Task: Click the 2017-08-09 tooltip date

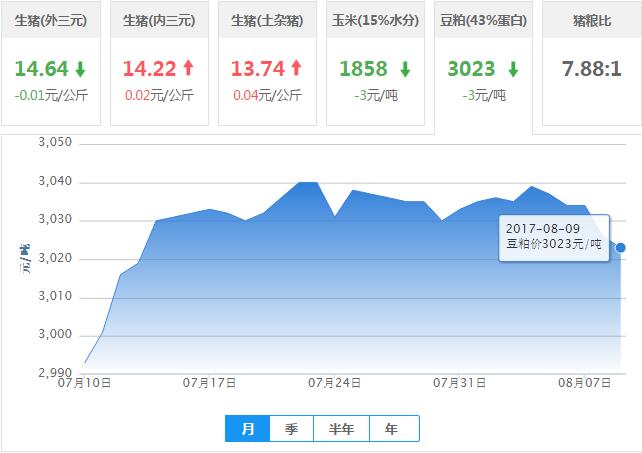Action: (543, 229)
